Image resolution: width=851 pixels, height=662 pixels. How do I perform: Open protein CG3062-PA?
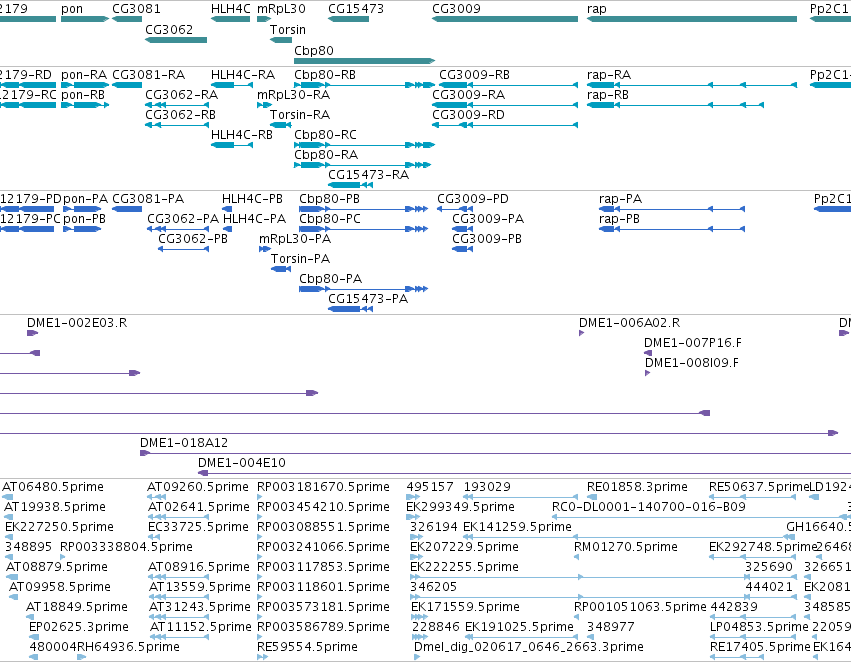point(183,219)
